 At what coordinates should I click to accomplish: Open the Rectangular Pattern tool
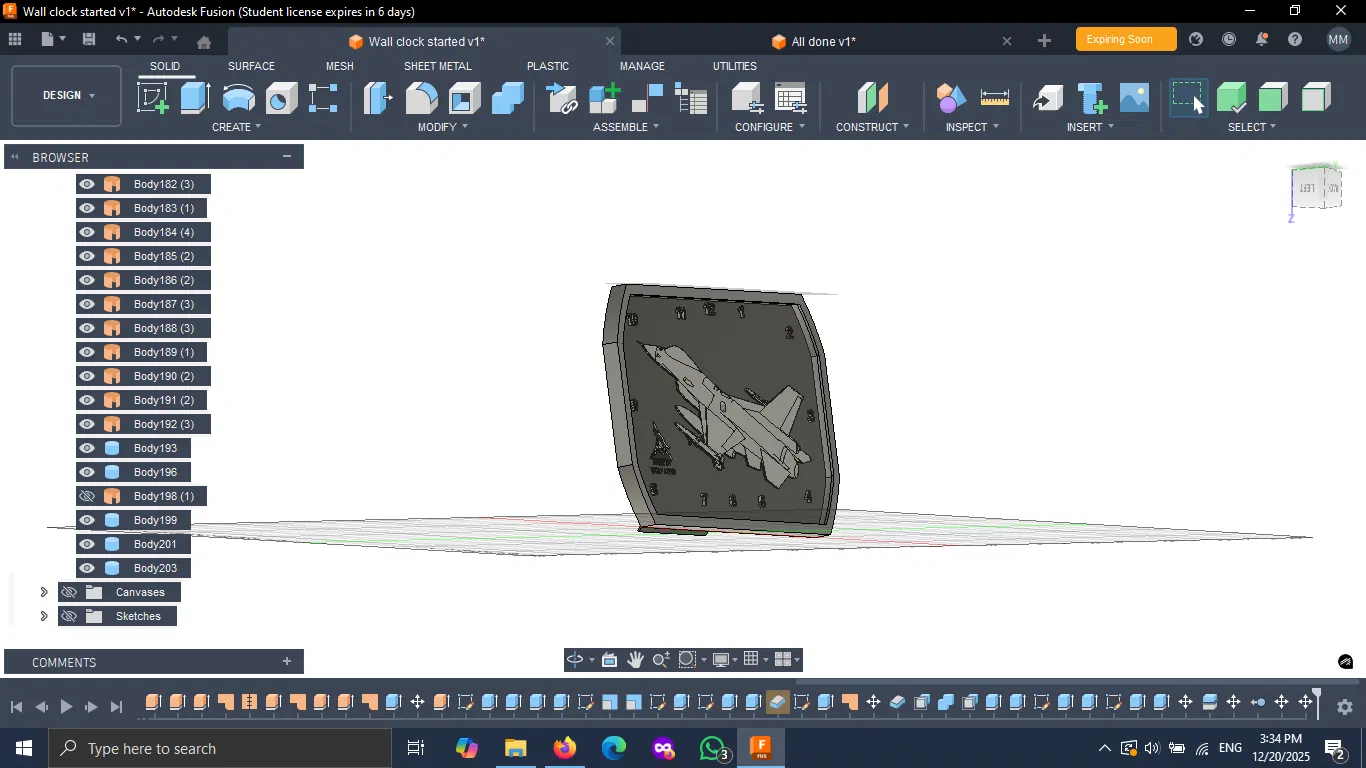point(323,98)
